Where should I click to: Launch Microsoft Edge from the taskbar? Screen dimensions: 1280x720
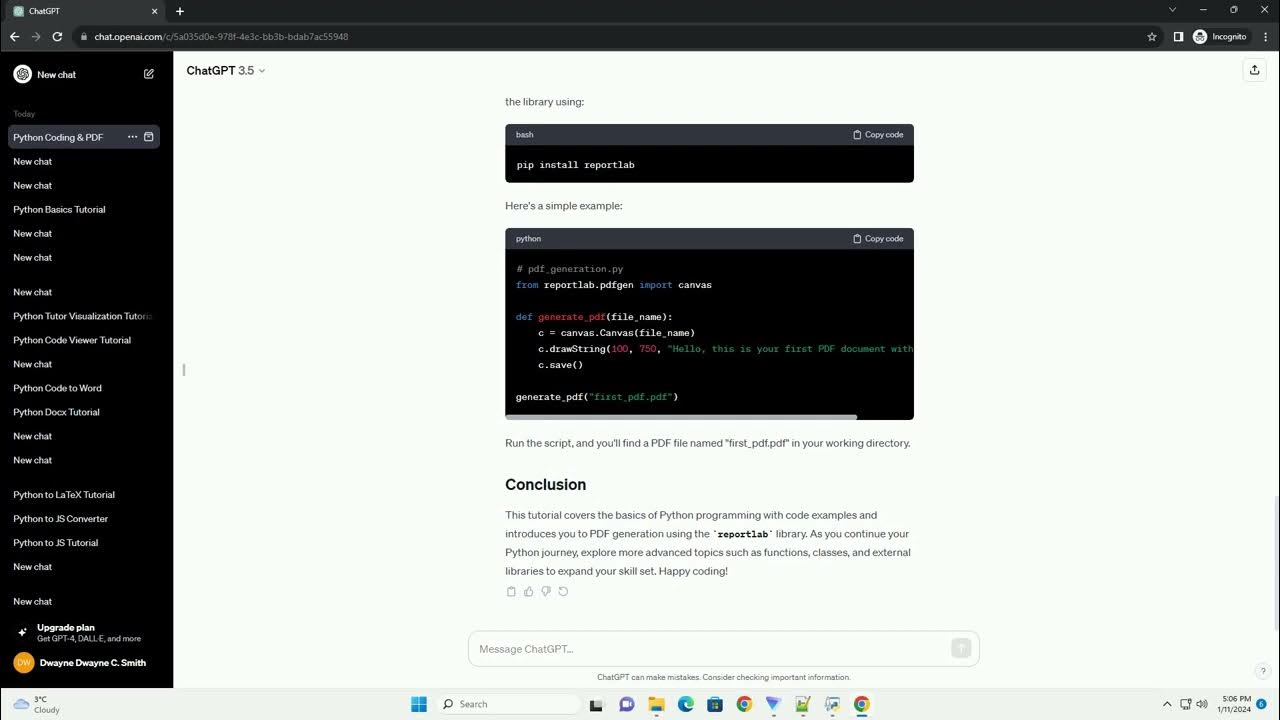[686, 704]
